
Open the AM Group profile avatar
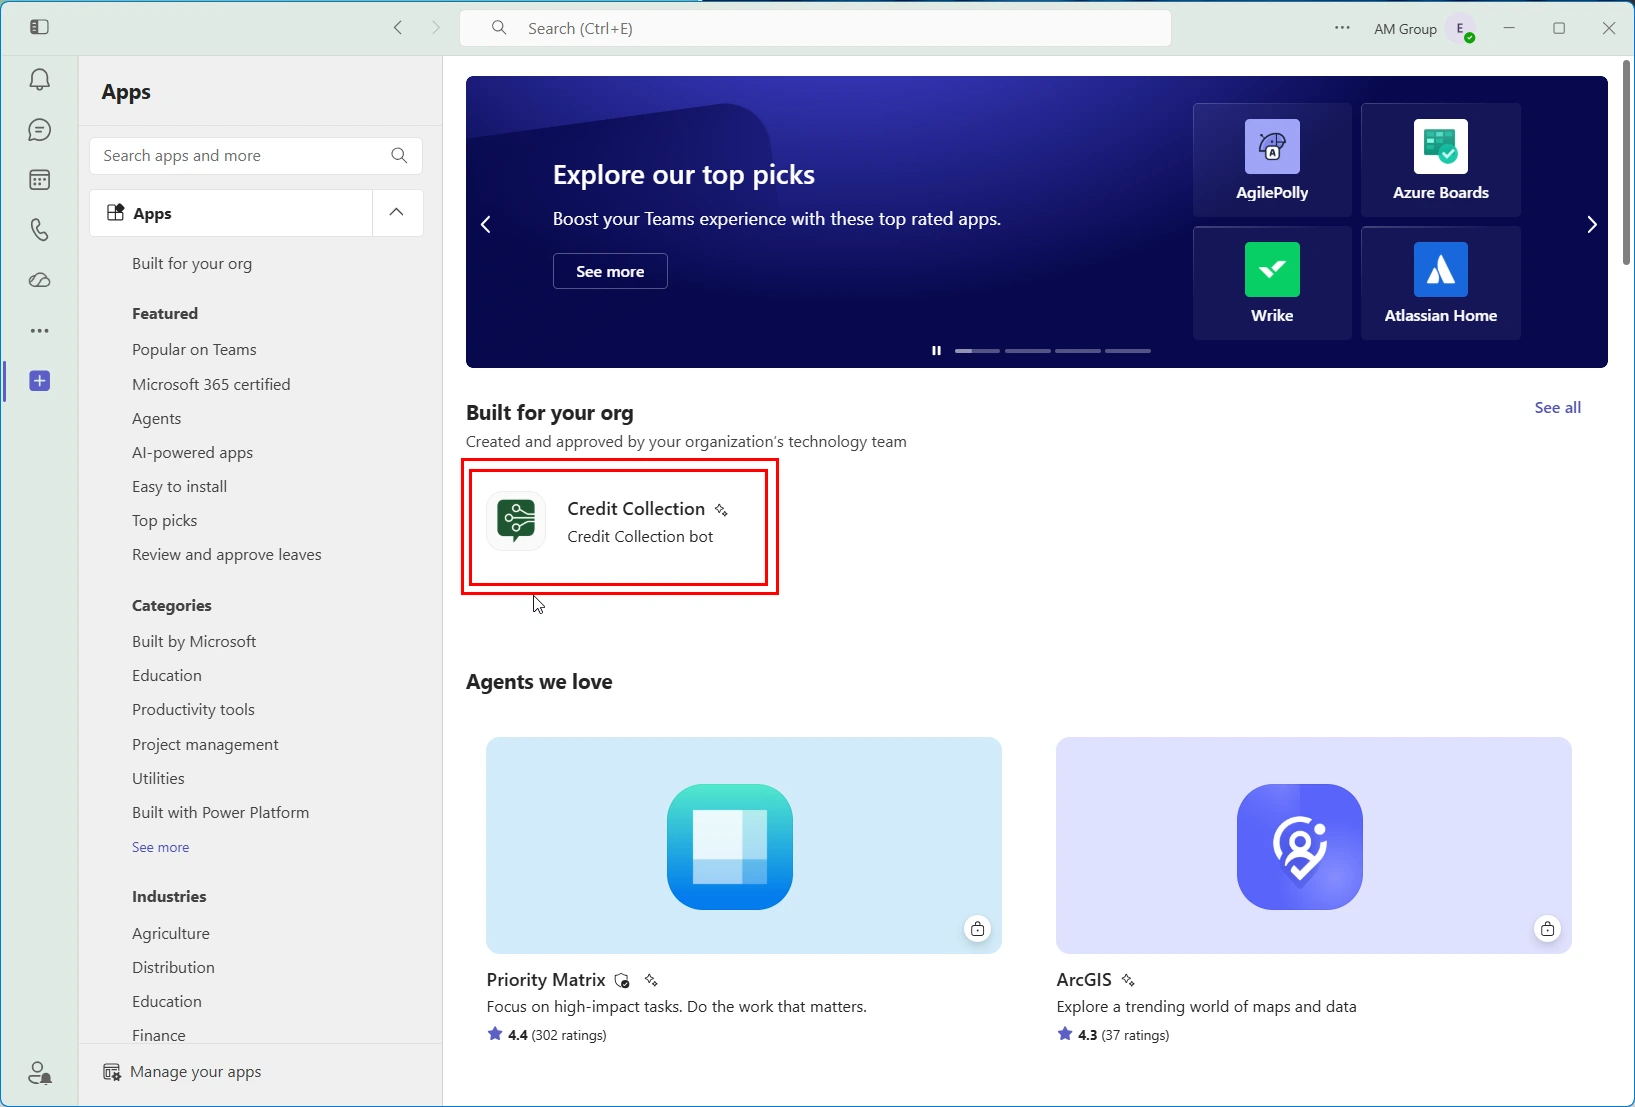pyautogui.click(x=1462, y=29)
